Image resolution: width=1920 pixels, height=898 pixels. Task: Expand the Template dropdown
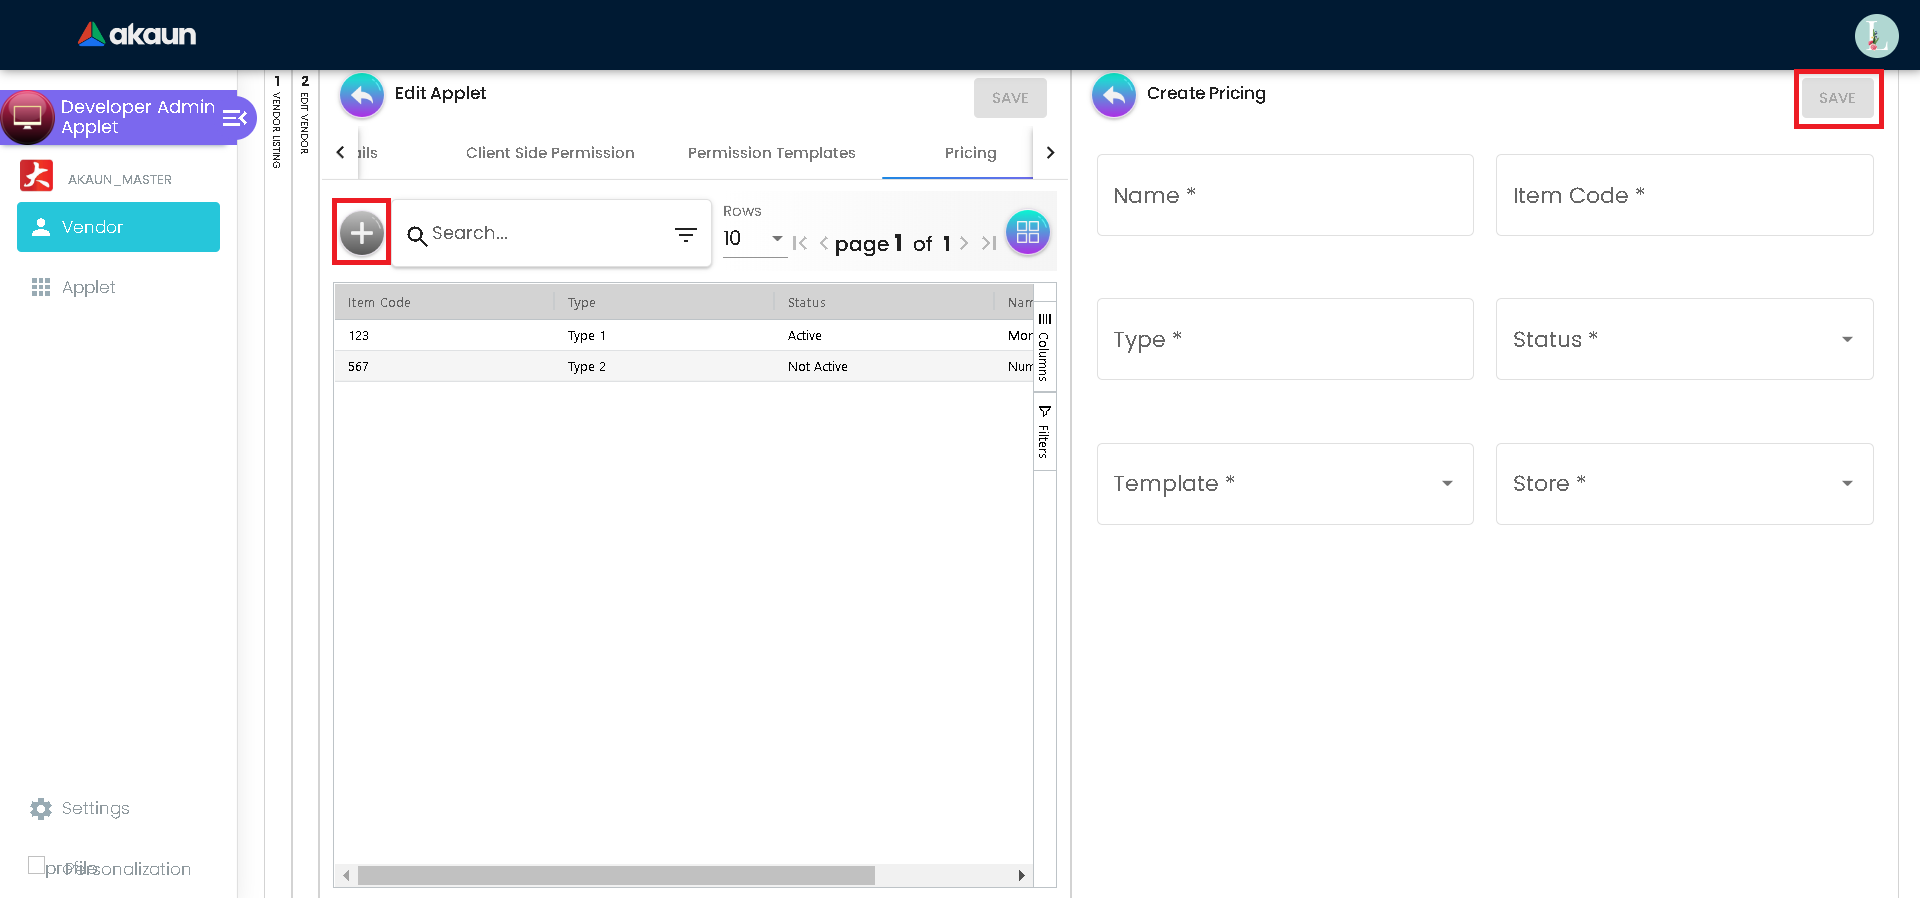coord(1446,483)
